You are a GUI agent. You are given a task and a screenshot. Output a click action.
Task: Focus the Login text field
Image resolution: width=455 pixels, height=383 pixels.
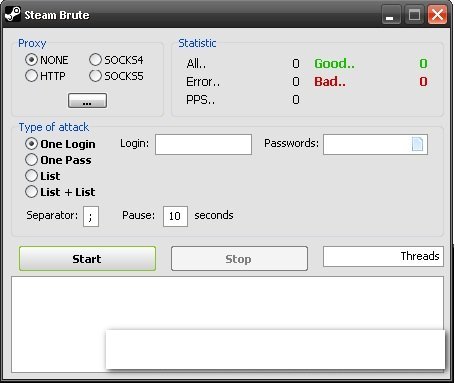[x=203, y=144]
